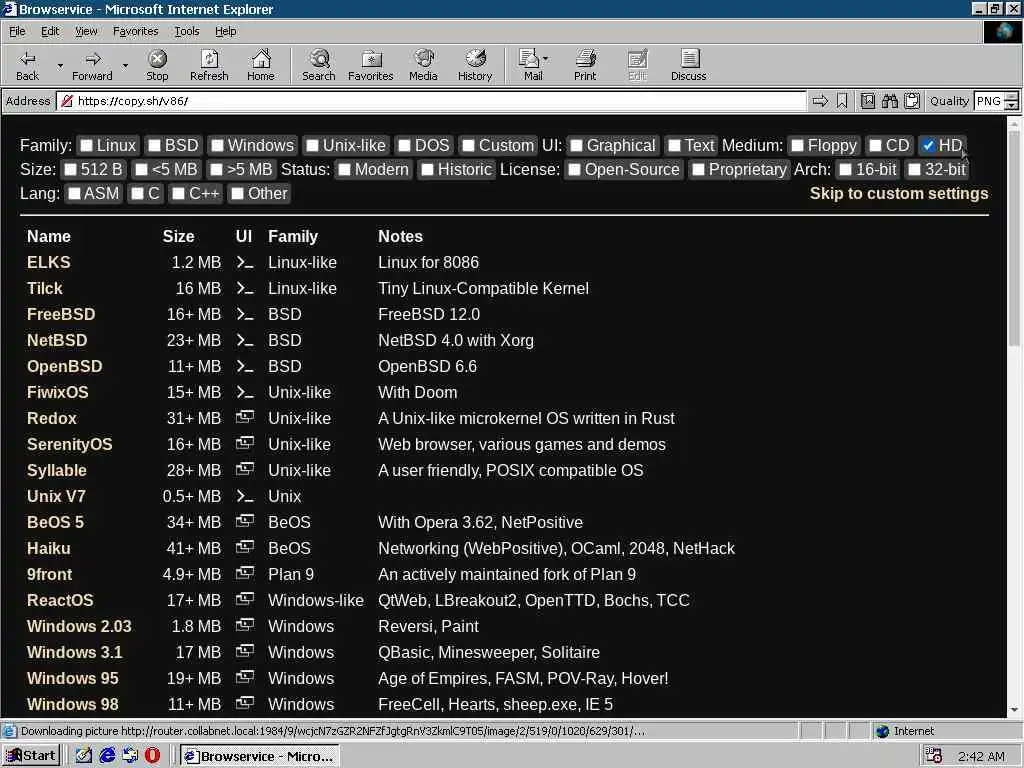Go to the Home page
The height and width of the screenshot is (768, 1024).
pyautogui.click(x=261, y=65)
